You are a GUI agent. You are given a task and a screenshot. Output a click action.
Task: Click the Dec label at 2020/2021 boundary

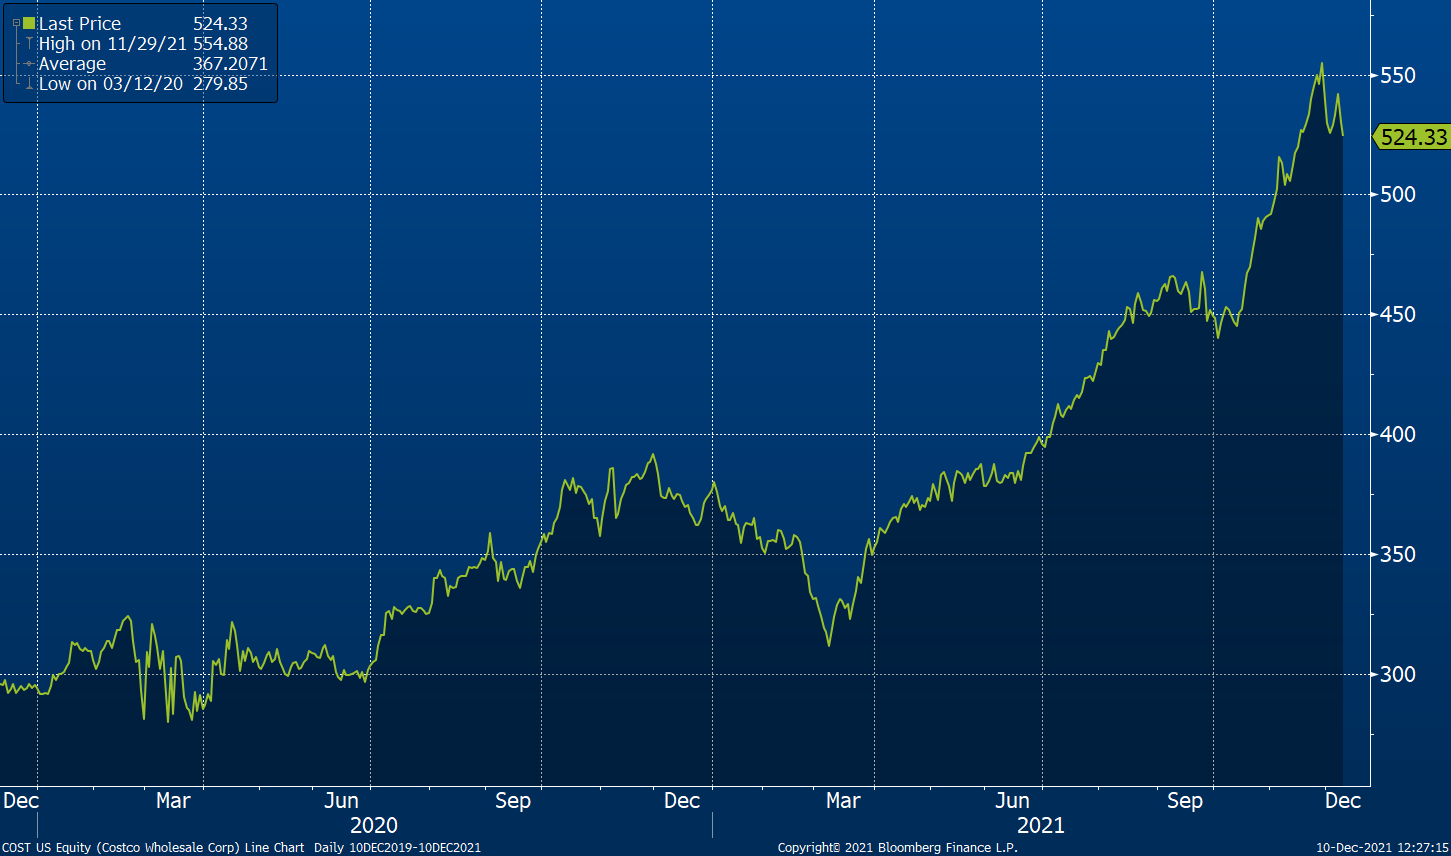pos(682,801)
